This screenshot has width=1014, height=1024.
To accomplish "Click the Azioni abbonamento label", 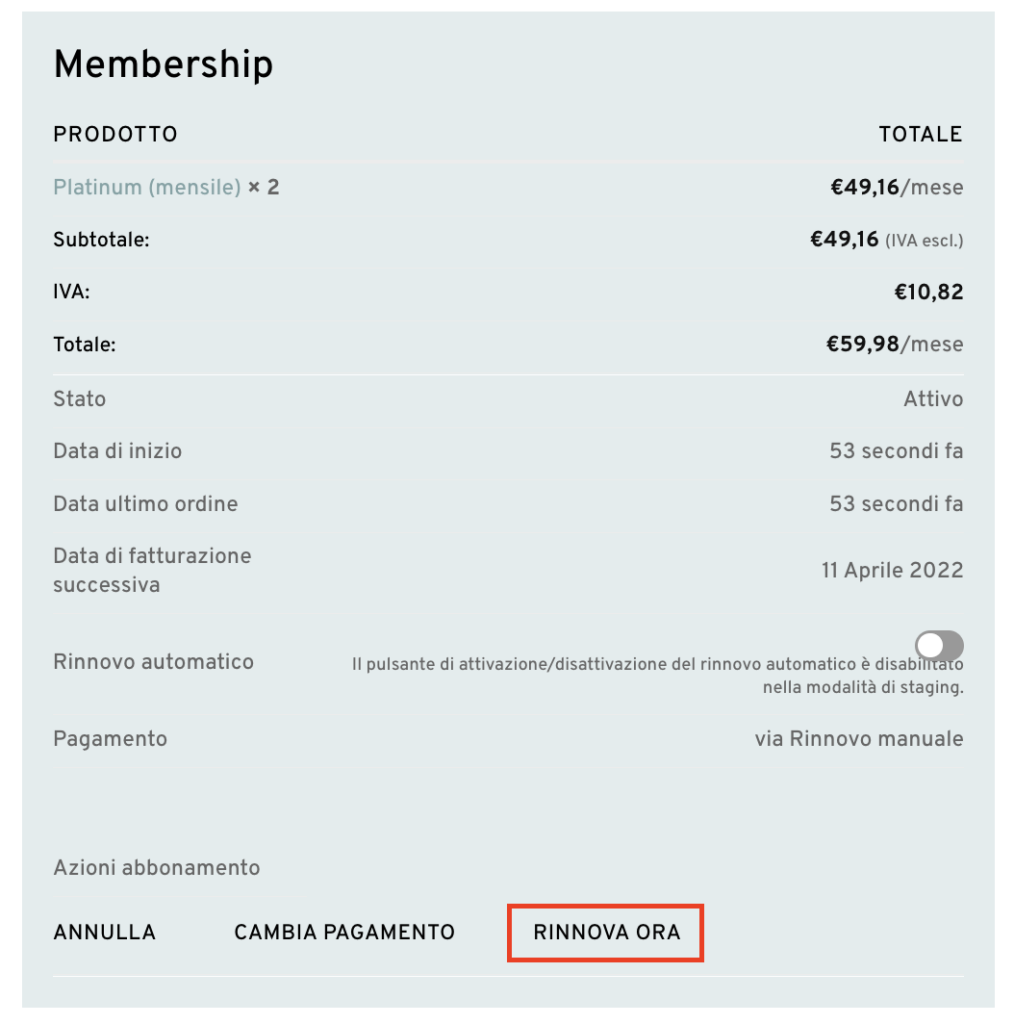I will coord(156,867).
